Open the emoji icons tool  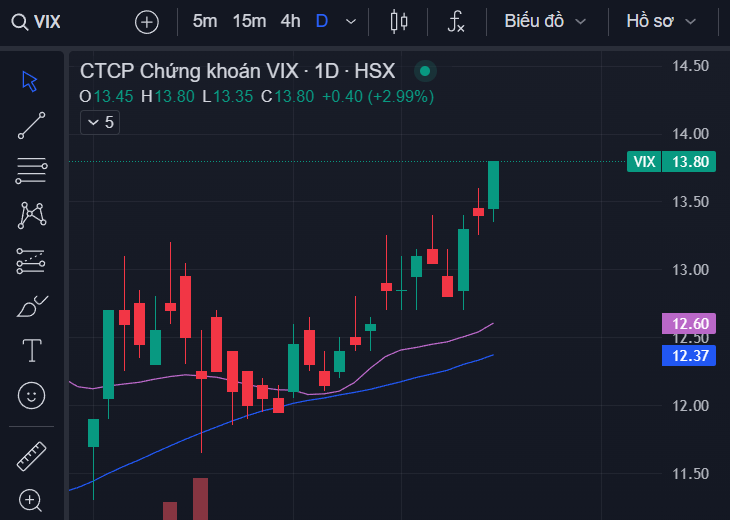tap(31, 396)
